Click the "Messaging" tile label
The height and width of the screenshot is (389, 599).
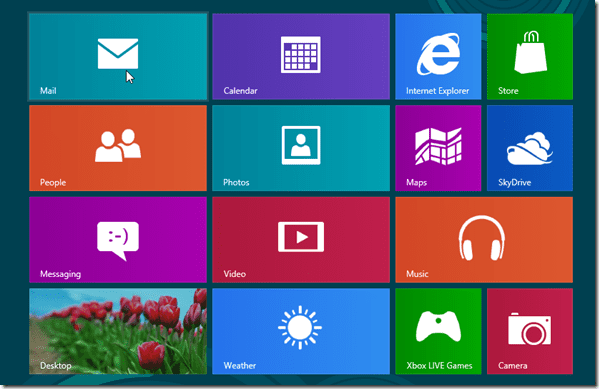coord(60,274)
